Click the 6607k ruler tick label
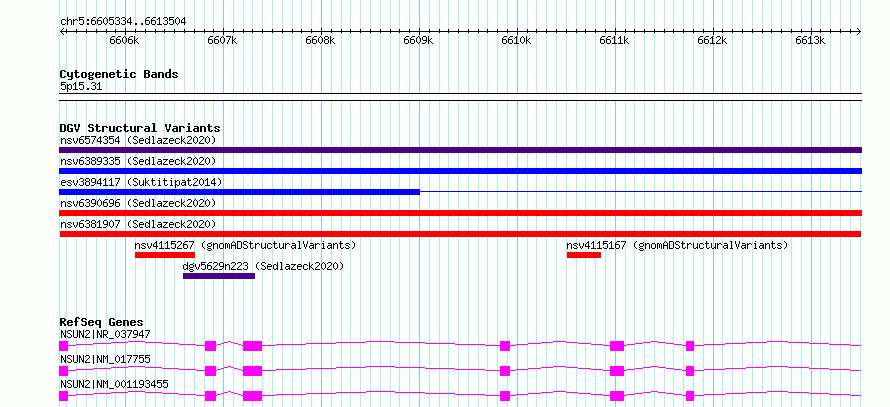 224,41
